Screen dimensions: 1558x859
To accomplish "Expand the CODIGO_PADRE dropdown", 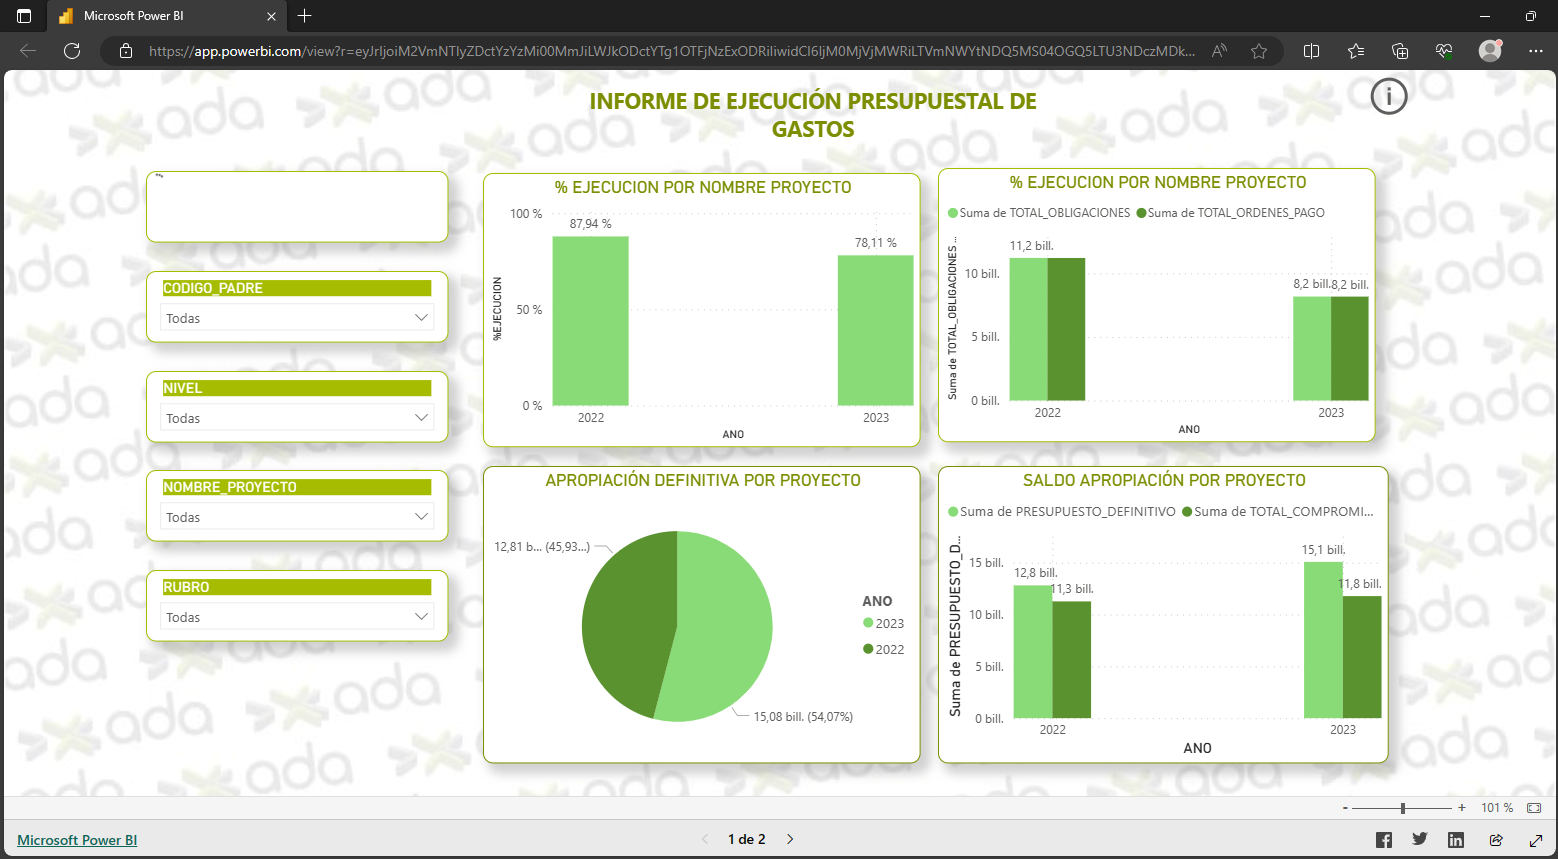I will point(297,318).
